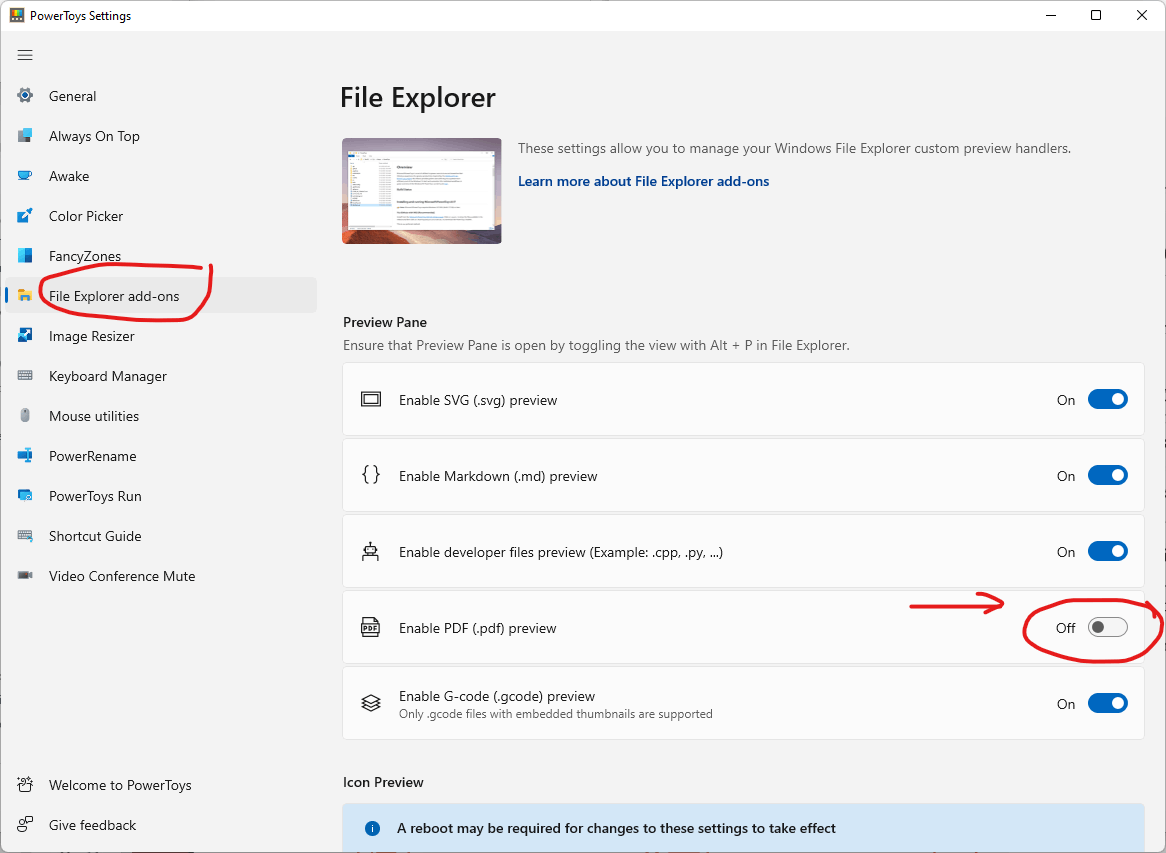Click the FancyZones icon
Screen dimensions: 1166x853
(x=24, y=255)
